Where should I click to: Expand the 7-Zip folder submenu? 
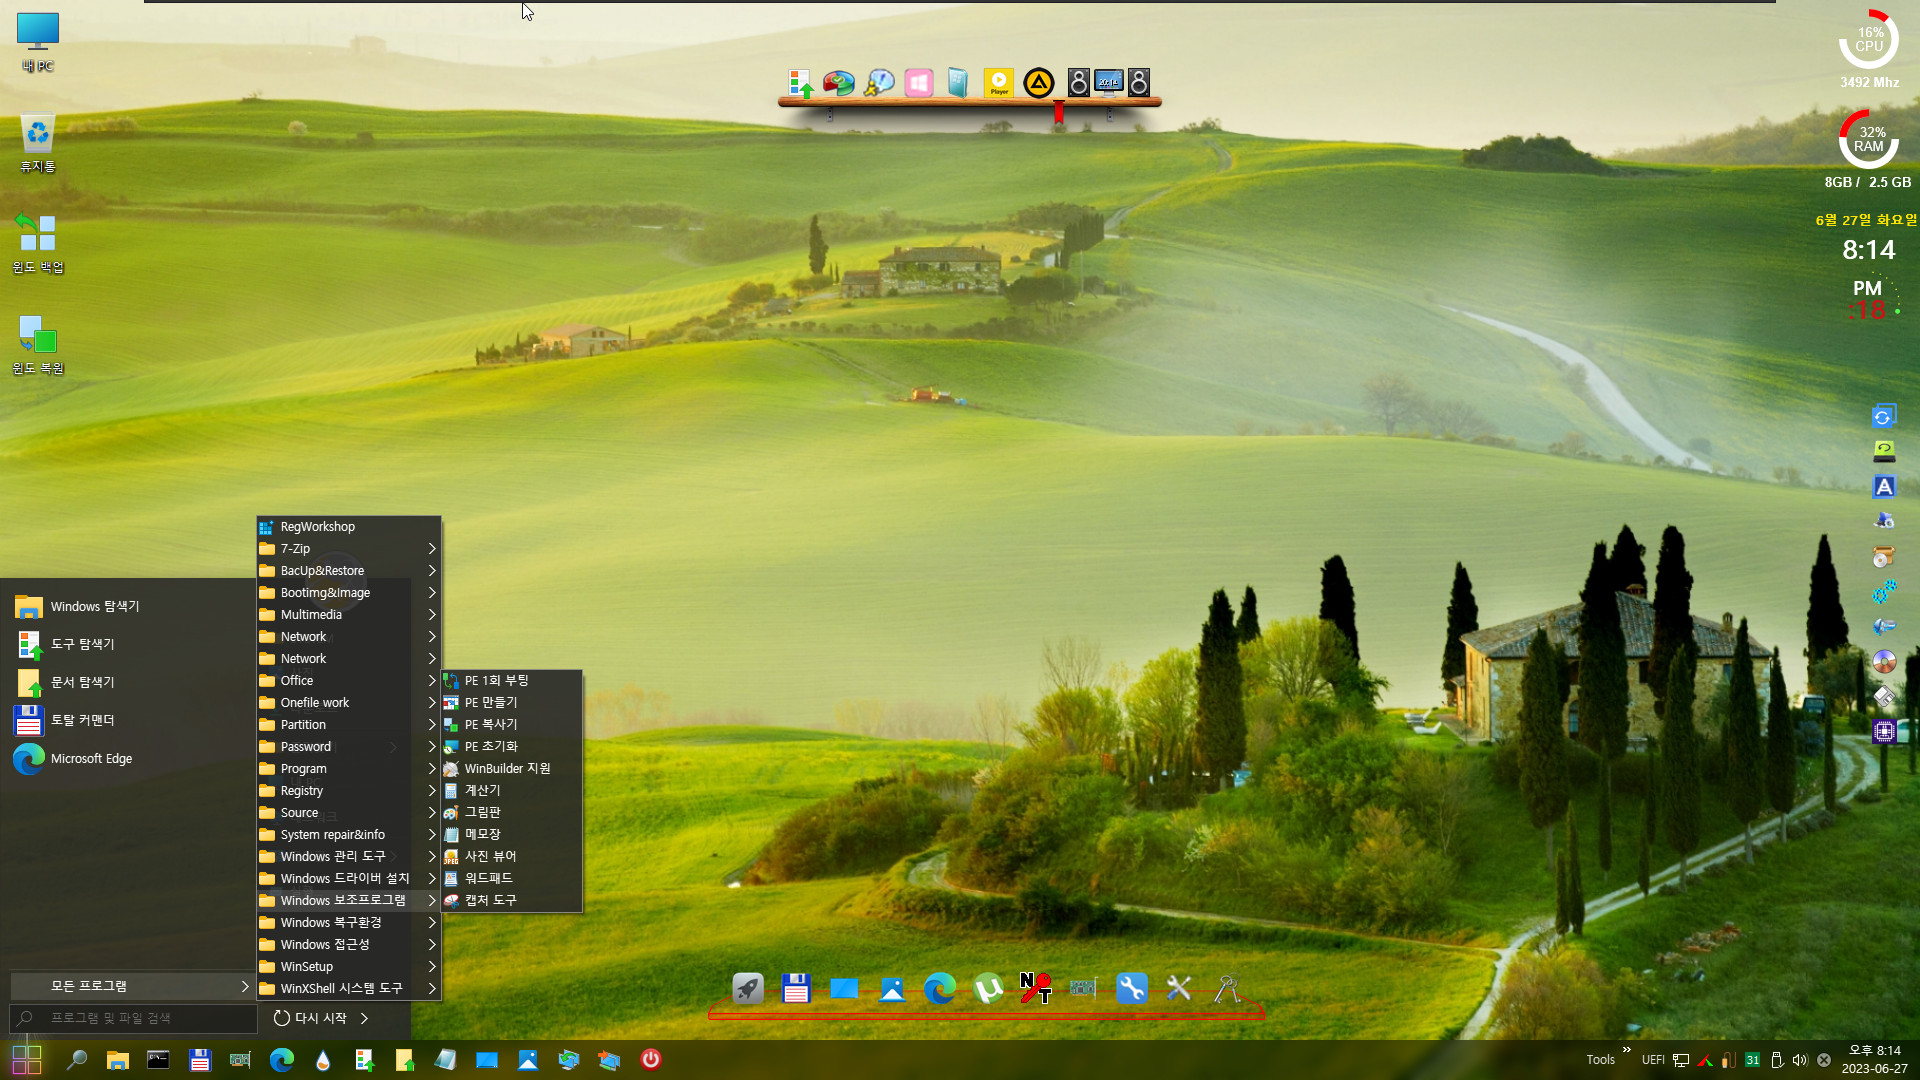pos(348,548)
